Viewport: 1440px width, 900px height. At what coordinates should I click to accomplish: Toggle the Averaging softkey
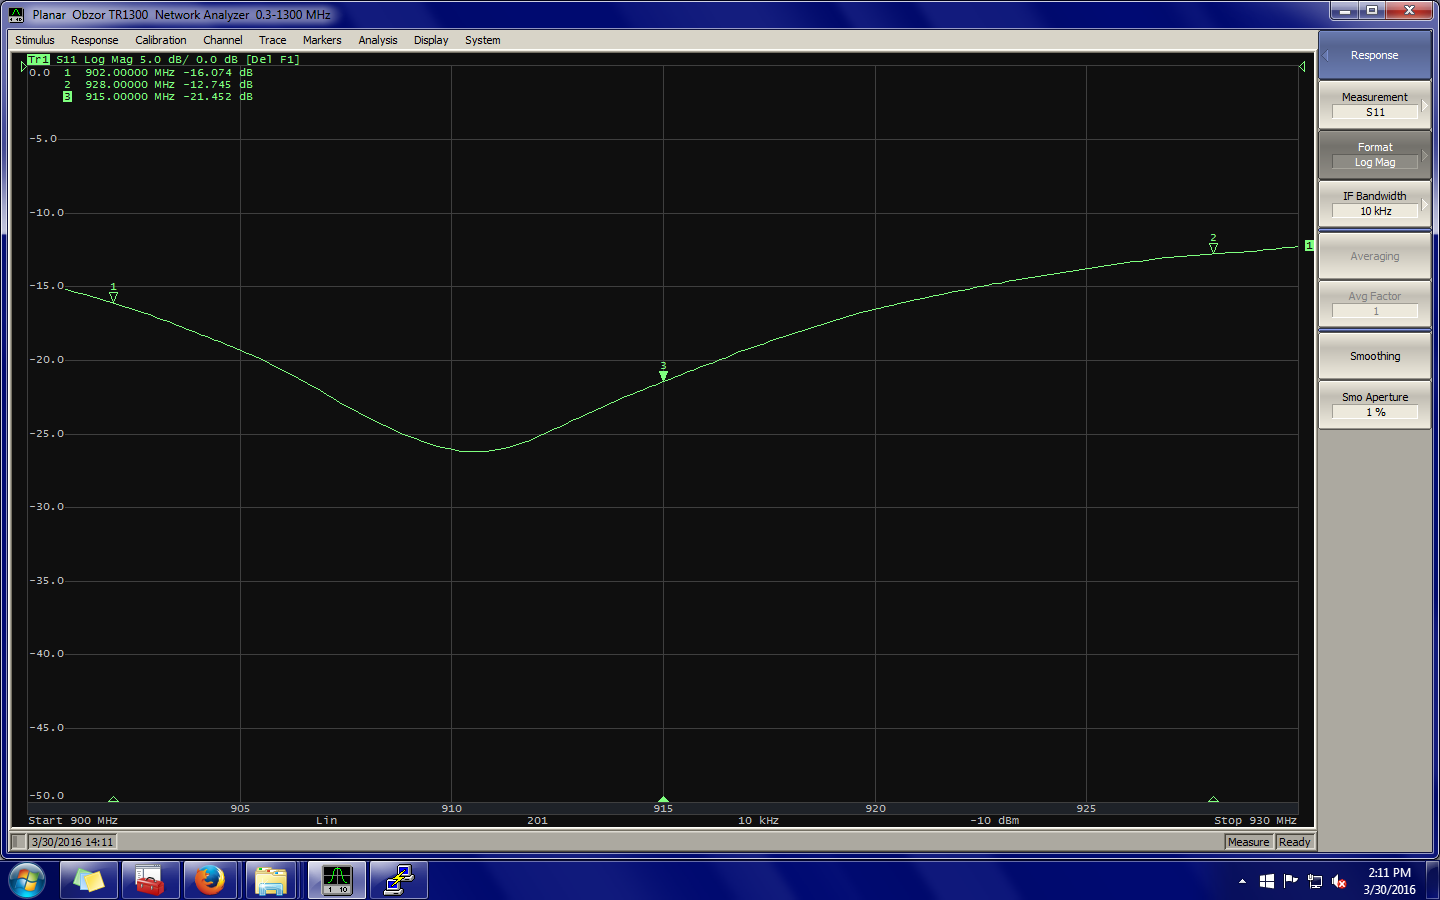click(1374, 256)
